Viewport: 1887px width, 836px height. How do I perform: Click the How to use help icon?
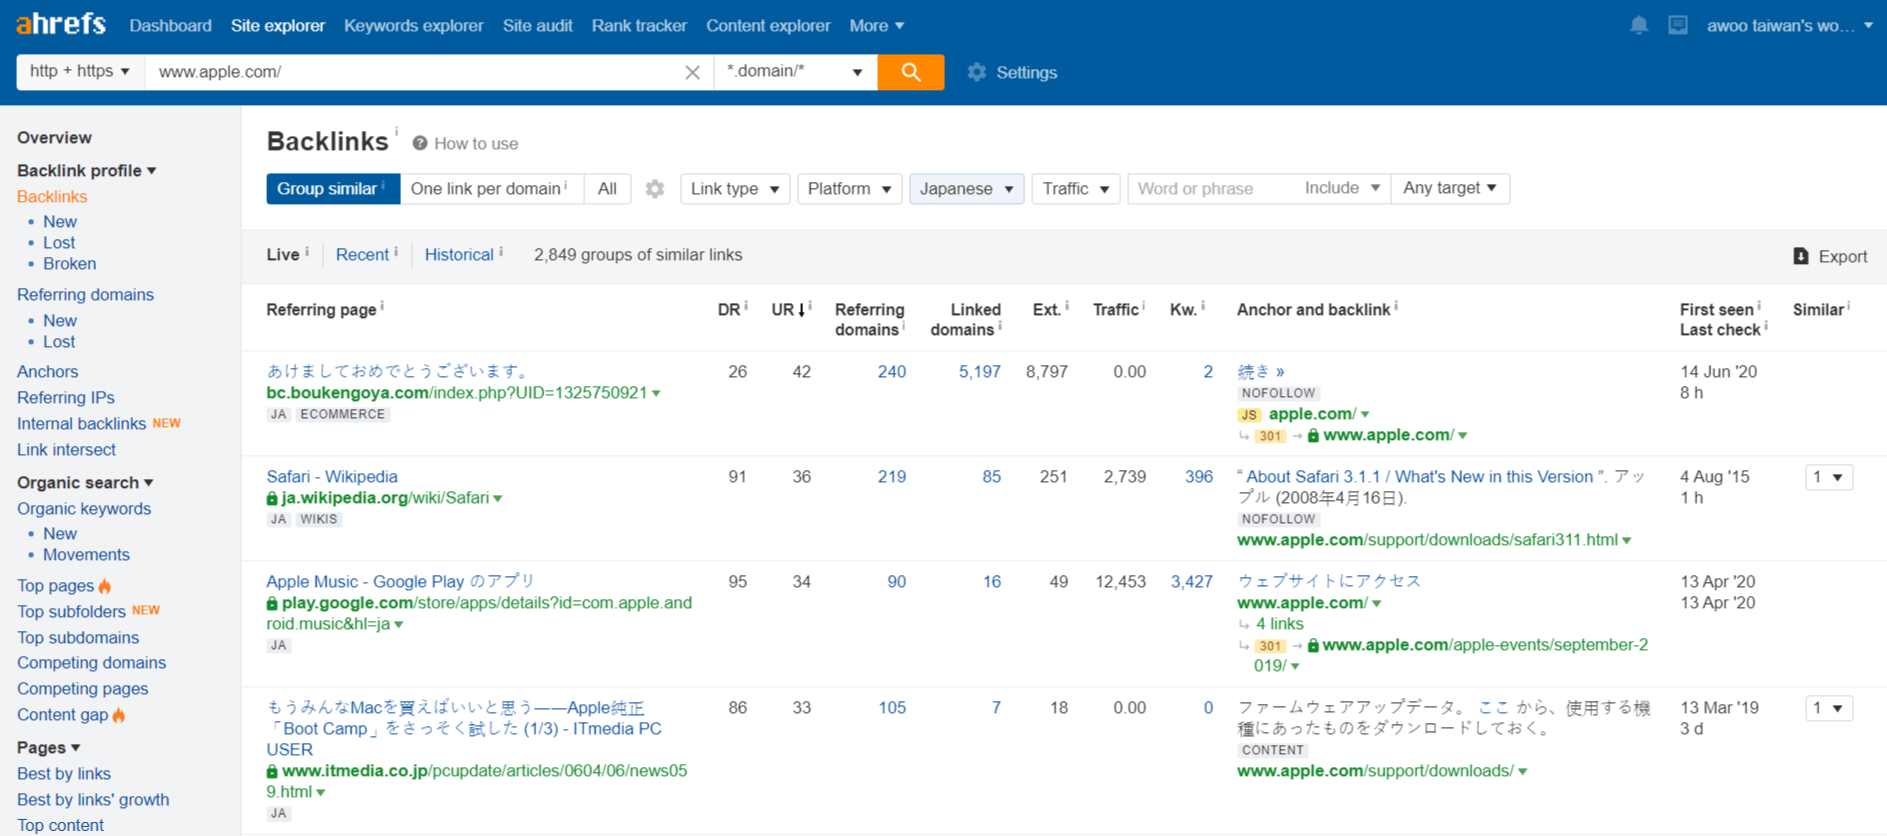click(420, 143)
